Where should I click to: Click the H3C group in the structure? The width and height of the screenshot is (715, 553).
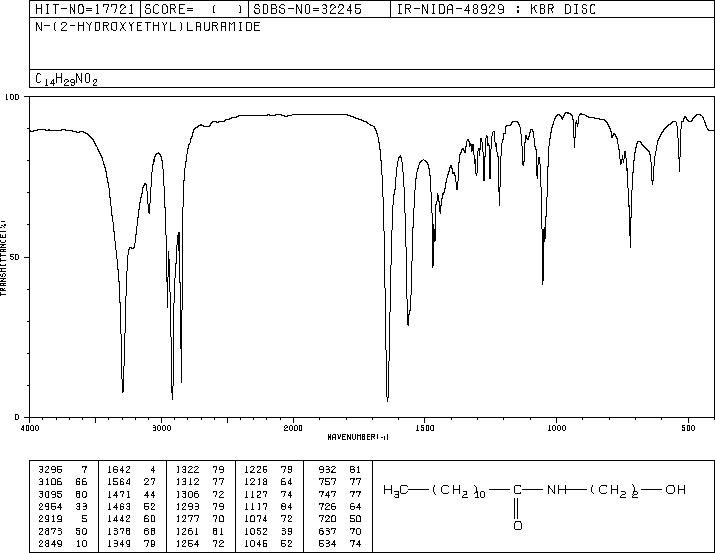[x=395, y=491]
